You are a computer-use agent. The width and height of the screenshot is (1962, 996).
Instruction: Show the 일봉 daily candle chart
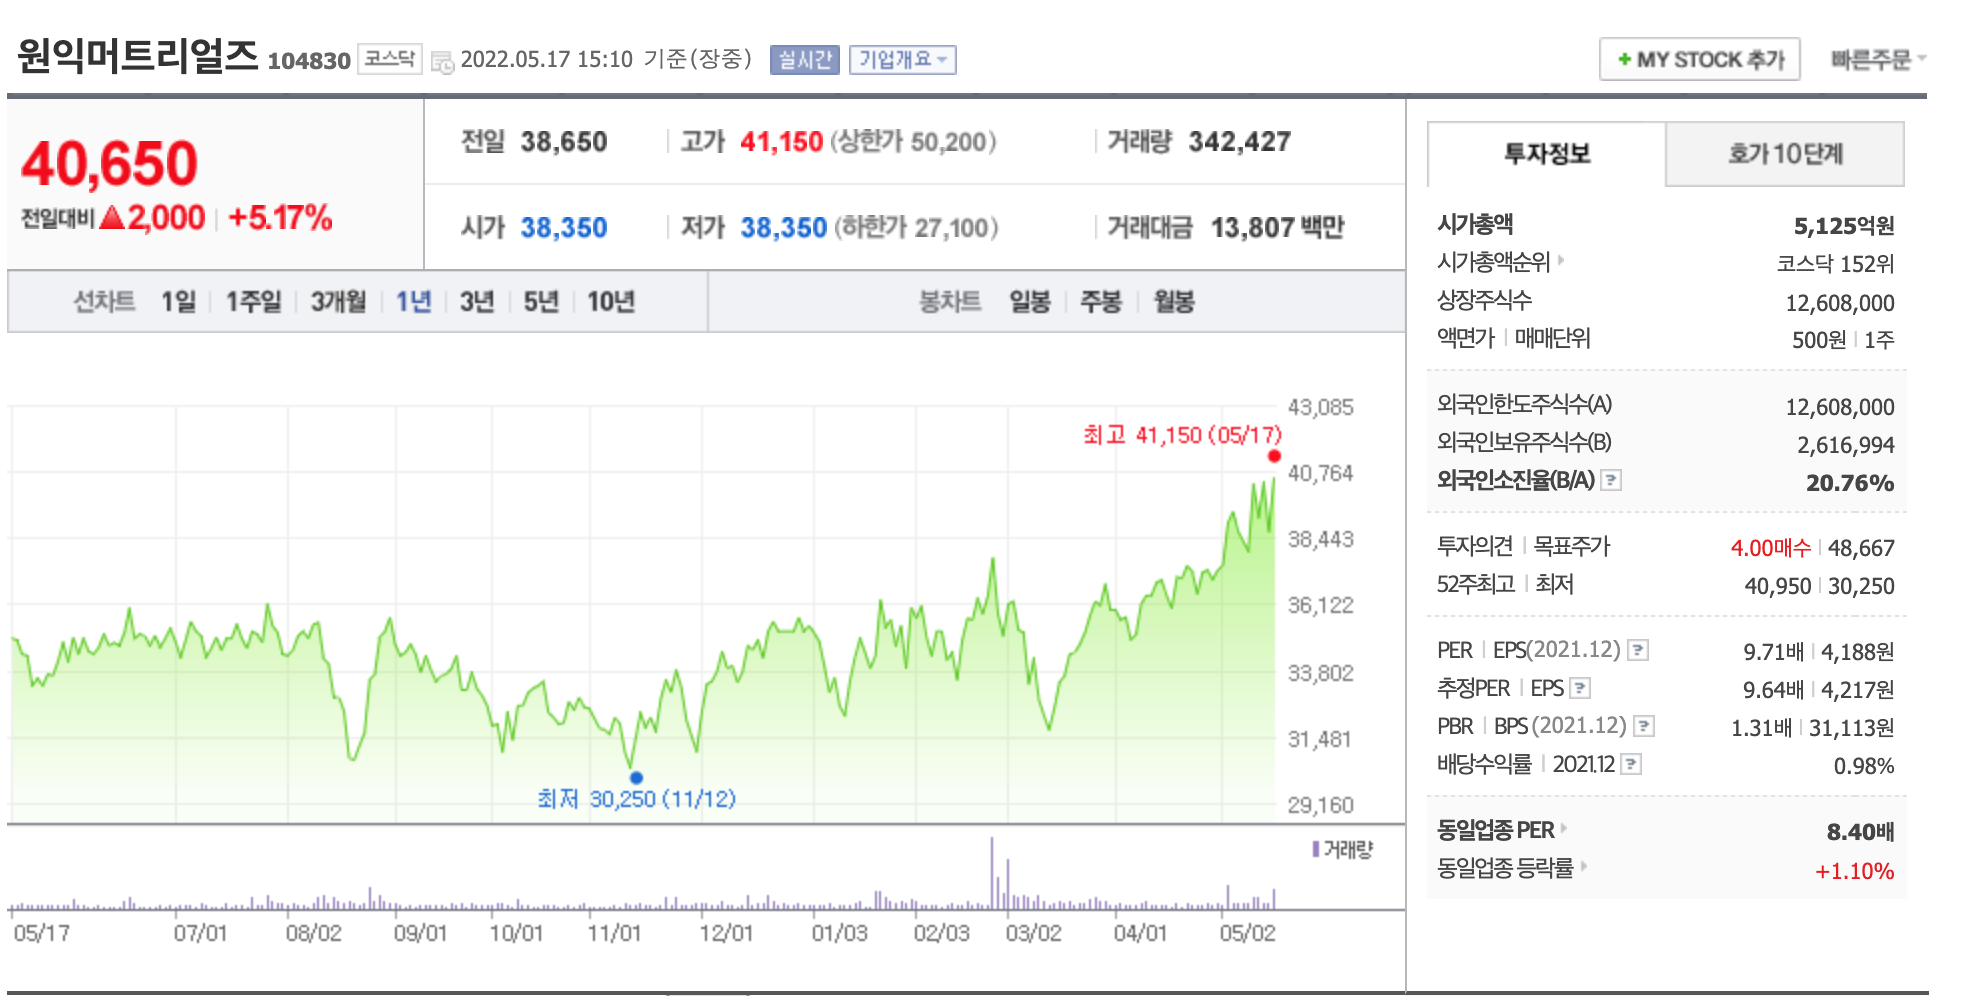tap(1030, 301)
